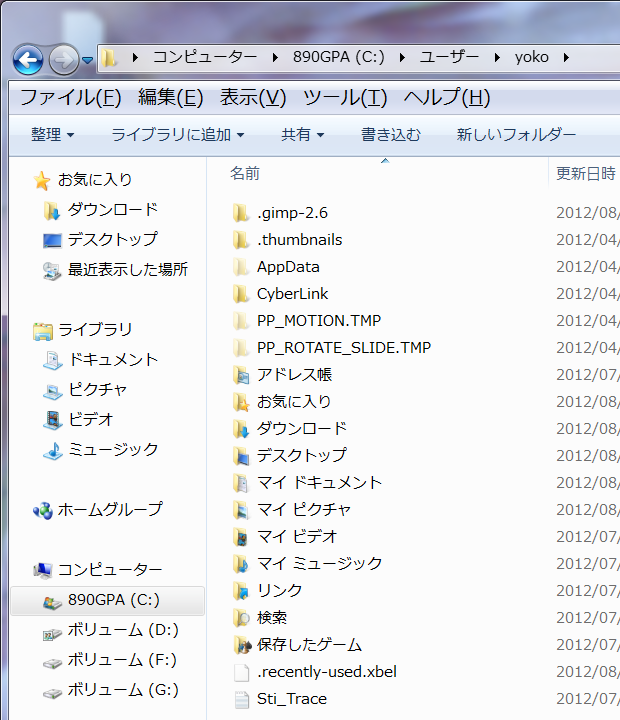Expand the ライブラリに追加 dropdown
This screenshot has width=620, height=720.
click(177, 134)
